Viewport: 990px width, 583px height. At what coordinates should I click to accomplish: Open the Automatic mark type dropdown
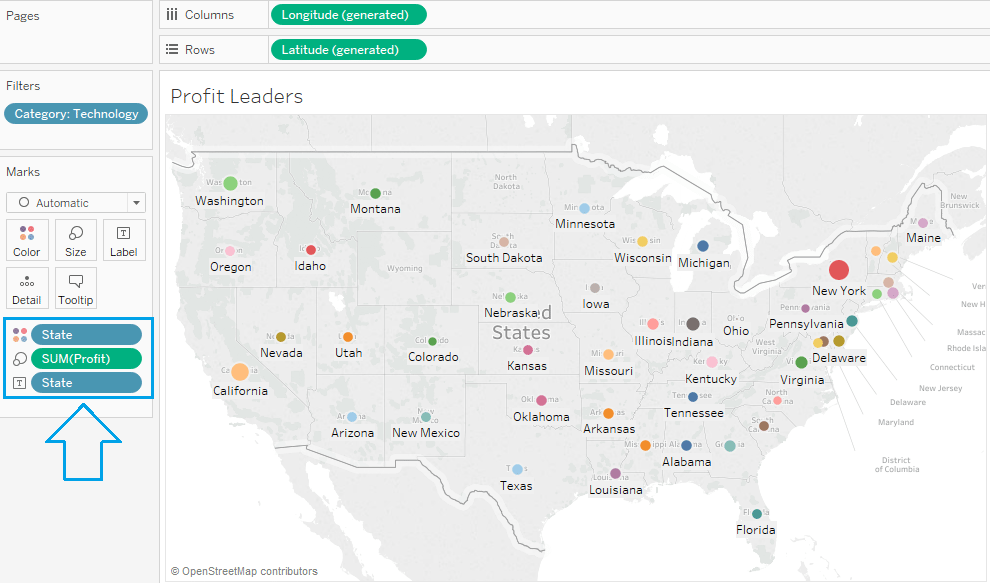point(75,202)
